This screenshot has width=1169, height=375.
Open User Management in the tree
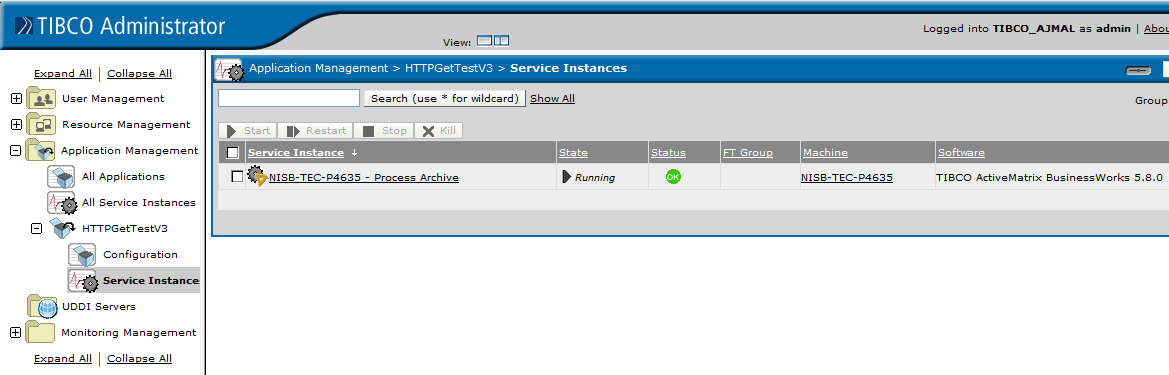coord(113,98)
